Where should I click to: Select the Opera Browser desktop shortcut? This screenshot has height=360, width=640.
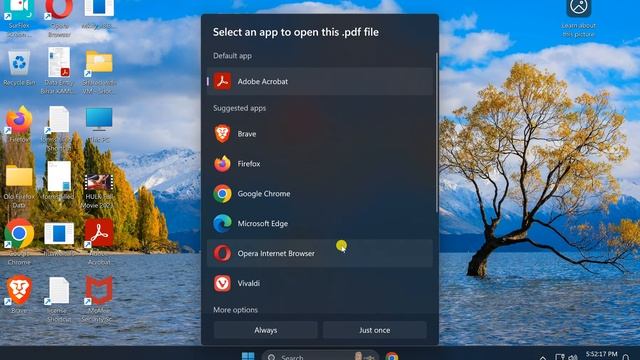[x=59, y=18]
